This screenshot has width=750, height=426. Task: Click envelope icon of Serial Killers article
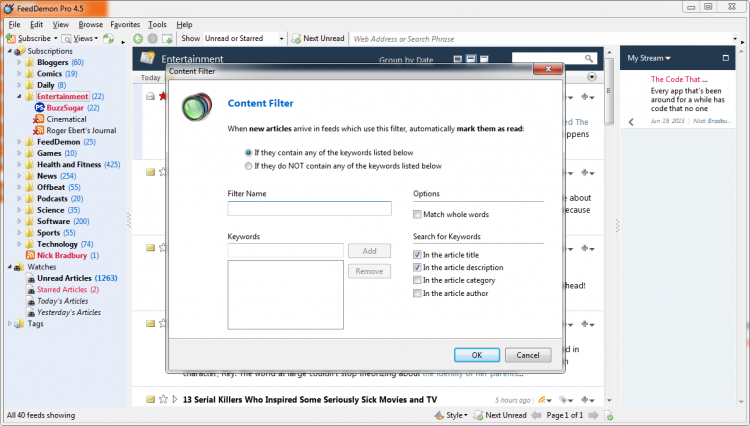[x=150, y=399]
